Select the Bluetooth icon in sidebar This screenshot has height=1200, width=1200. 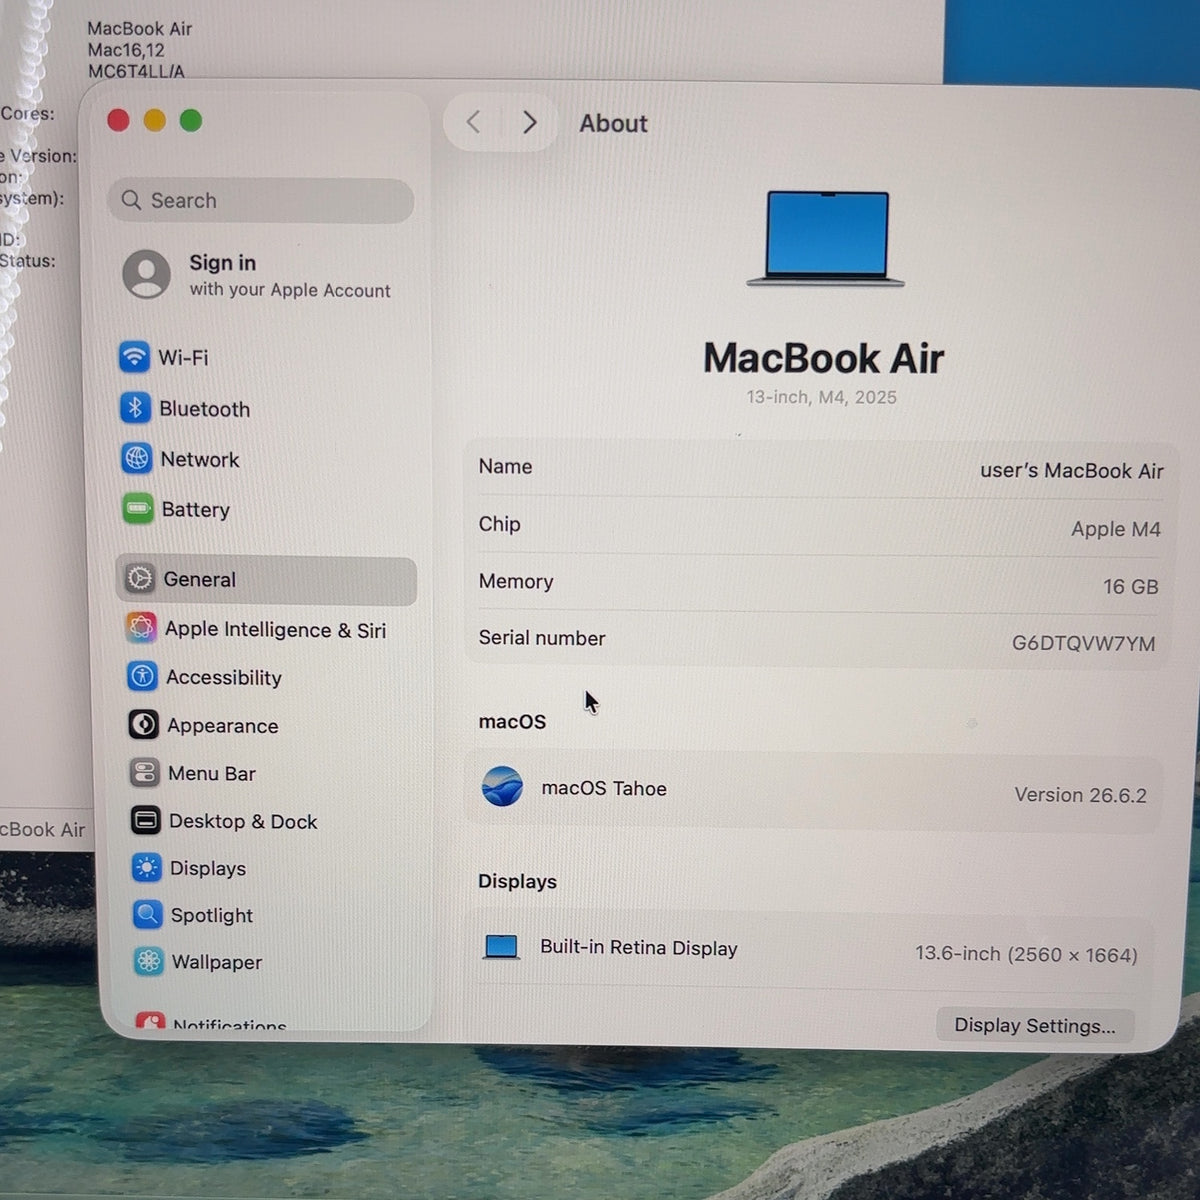coord(135,408)
